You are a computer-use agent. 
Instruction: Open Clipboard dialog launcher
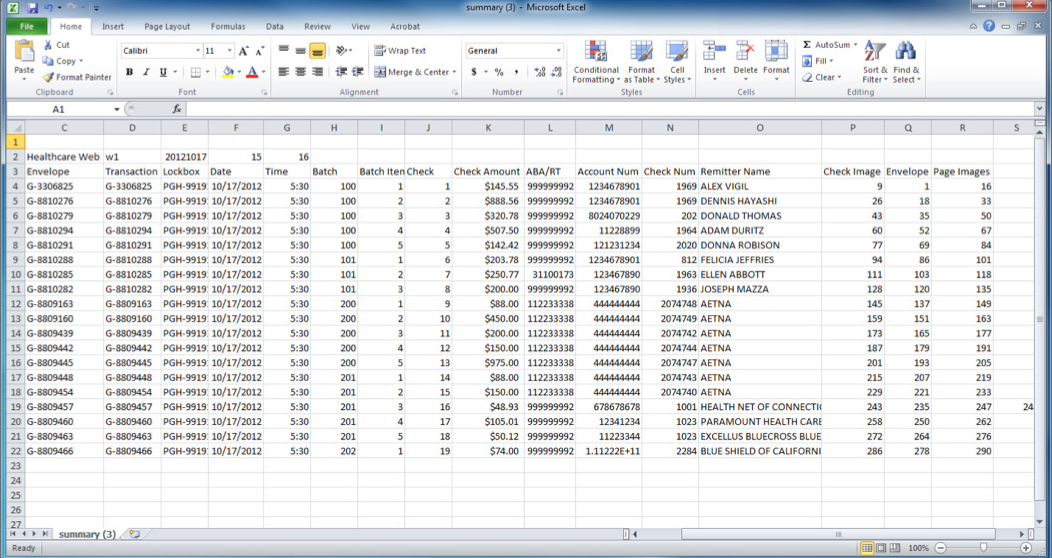tap(110, 93)
